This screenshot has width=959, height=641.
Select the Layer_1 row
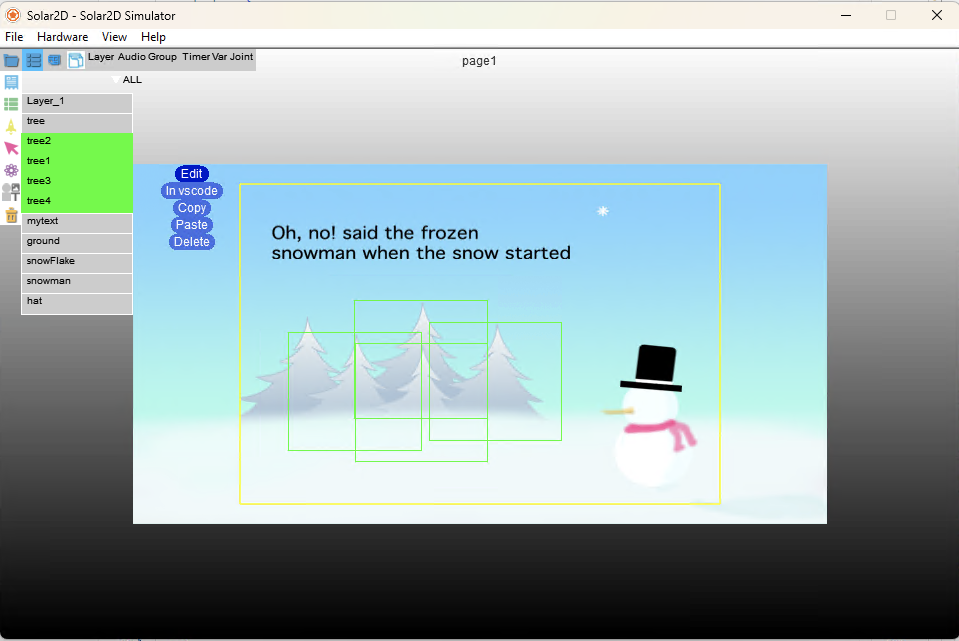click(77, 103)
